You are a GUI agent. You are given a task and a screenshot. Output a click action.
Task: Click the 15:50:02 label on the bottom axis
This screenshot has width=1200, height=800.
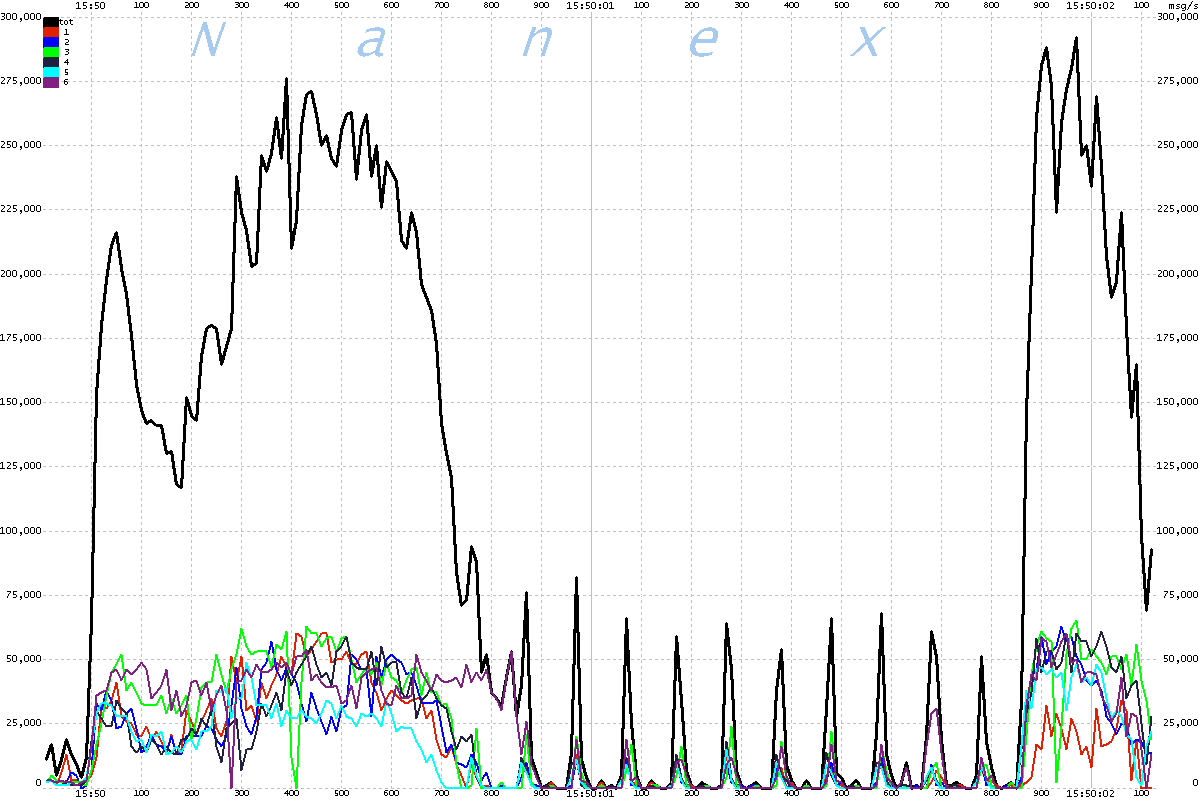(x=1091, y=794)
